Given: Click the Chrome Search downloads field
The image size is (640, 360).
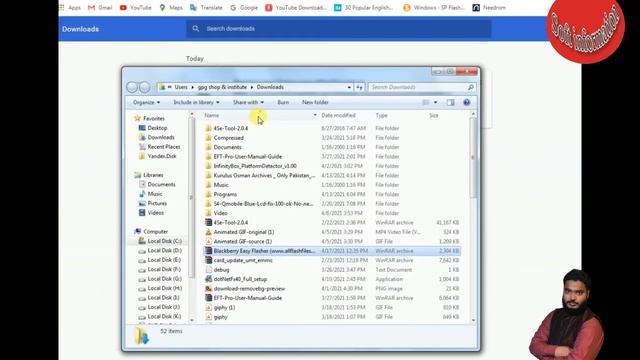Looking at the screenshot, I should click(x=339, y=29).
